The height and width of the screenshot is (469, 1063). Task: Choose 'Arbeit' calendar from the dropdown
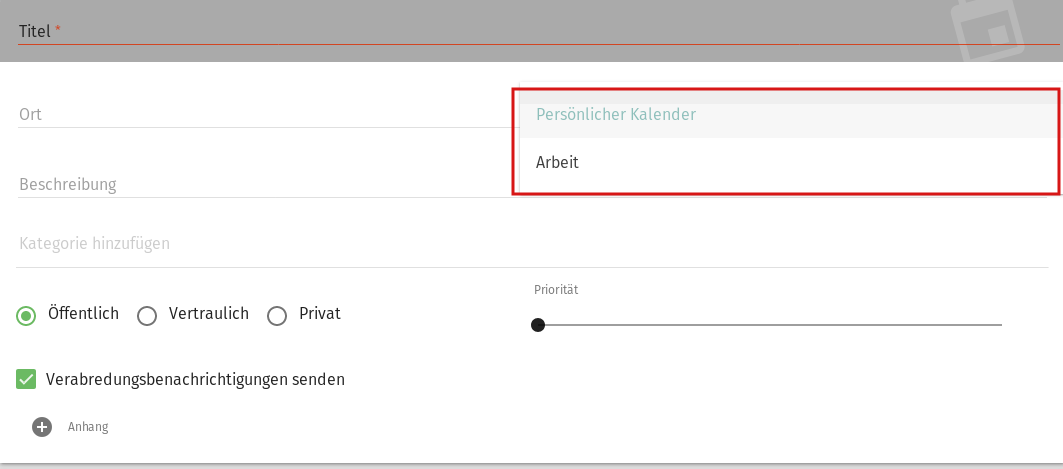558,162
